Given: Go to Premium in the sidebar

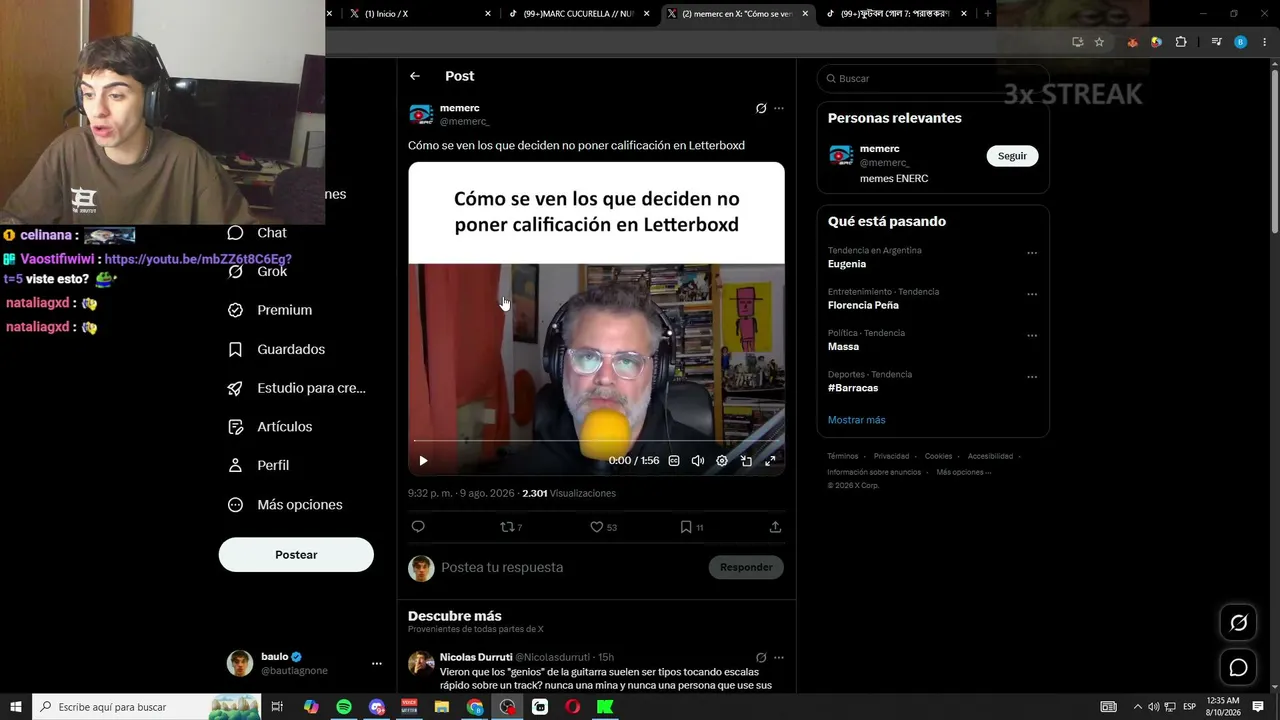Looking at the screenshot, I should point(270,310).
